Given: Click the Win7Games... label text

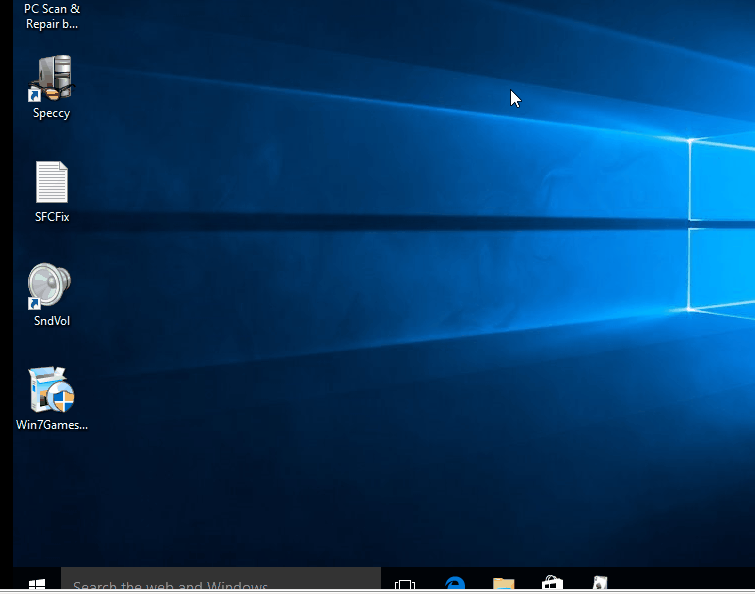Looking at the screenshot, I should [52, 425].
